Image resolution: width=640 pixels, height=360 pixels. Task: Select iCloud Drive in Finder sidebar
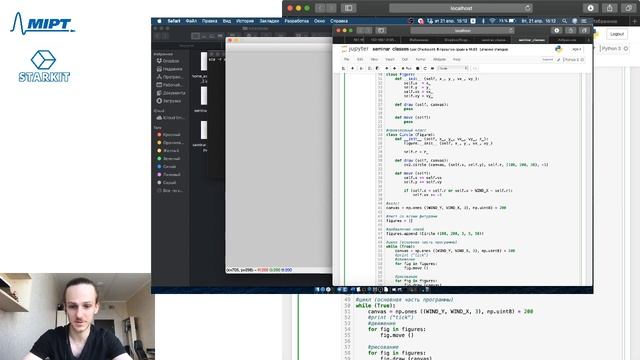click(170, 118)
